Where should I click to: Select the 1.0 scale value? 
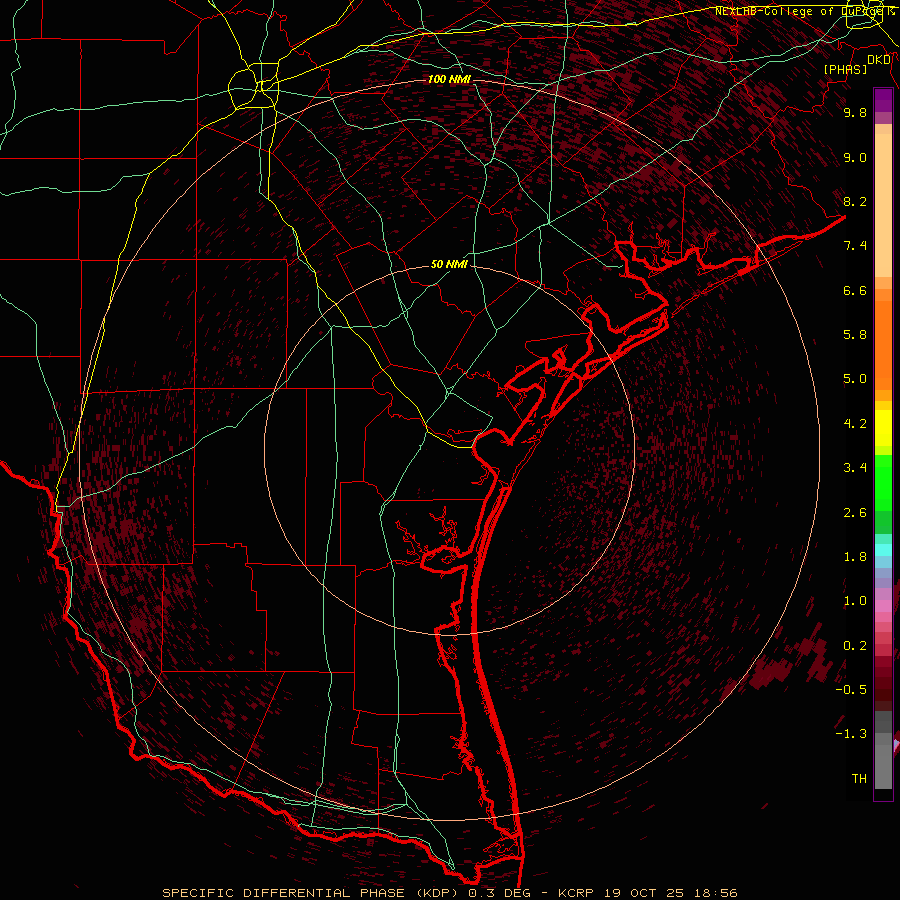point(855,601)
